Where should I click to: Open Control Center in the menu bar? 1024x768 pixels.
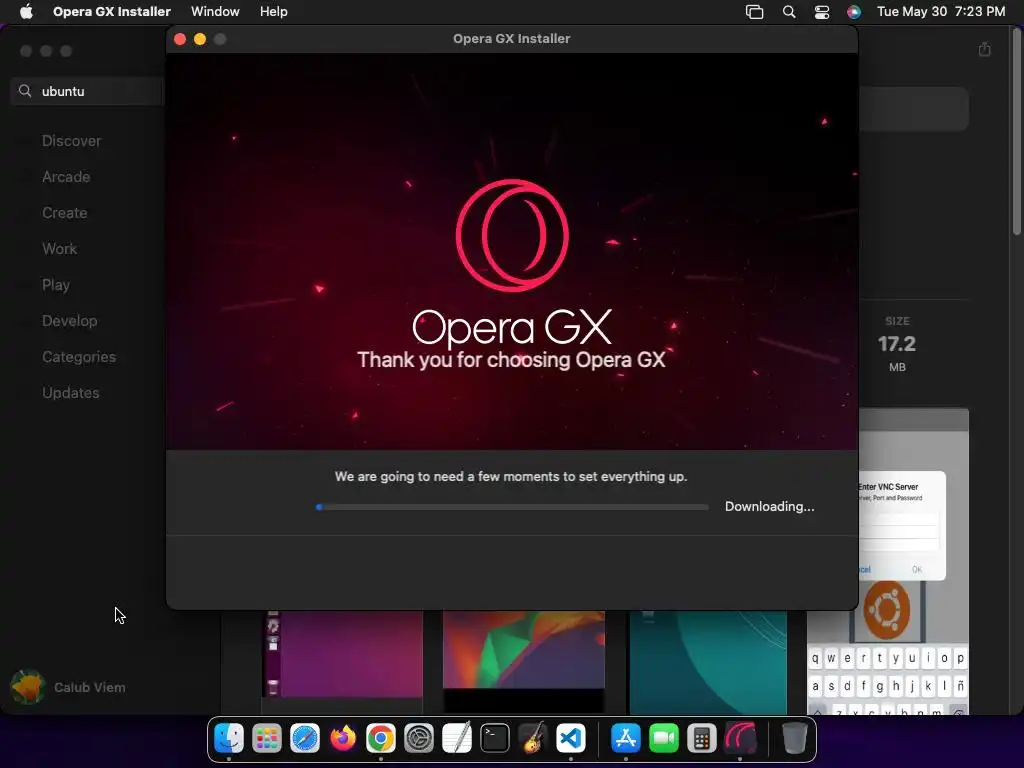(822, 12)
